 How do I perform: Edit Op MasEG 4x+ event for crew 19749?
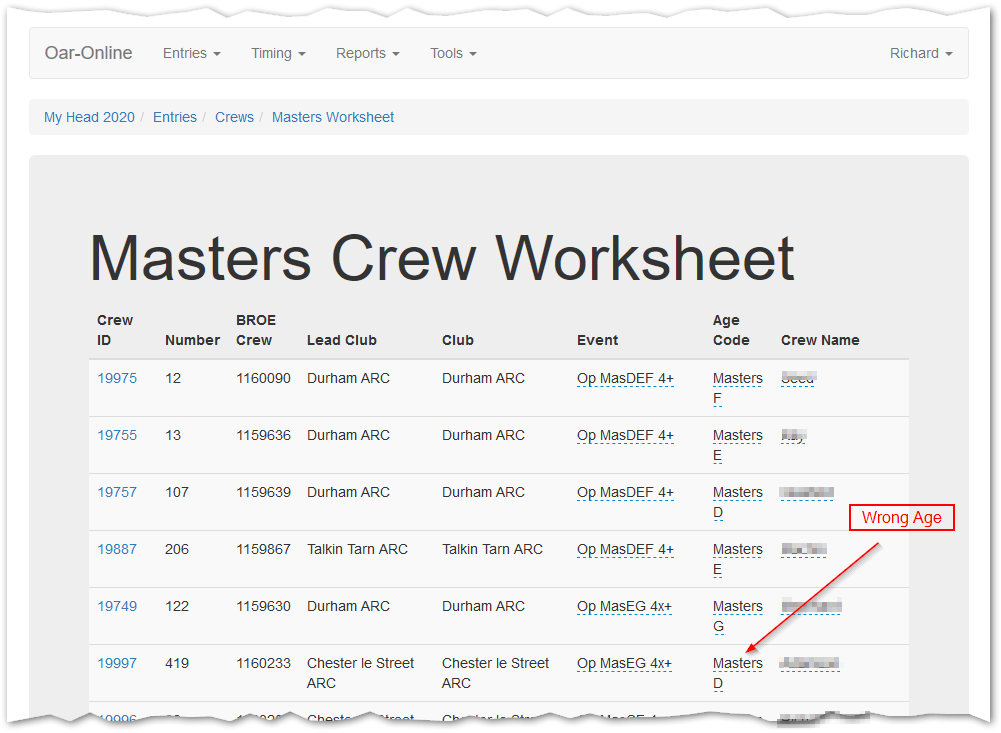(x=624, y=606)
